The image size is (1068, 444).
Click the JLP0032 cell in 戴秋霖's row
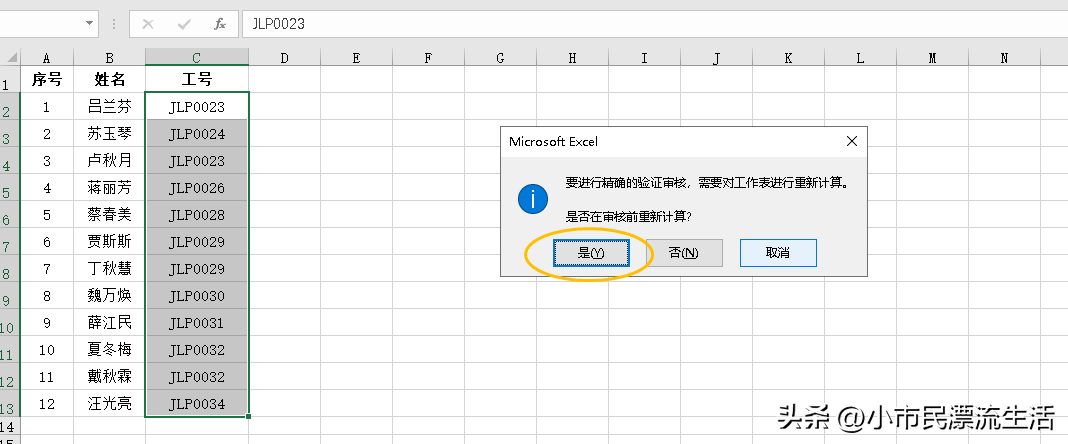tap(197, 376)
